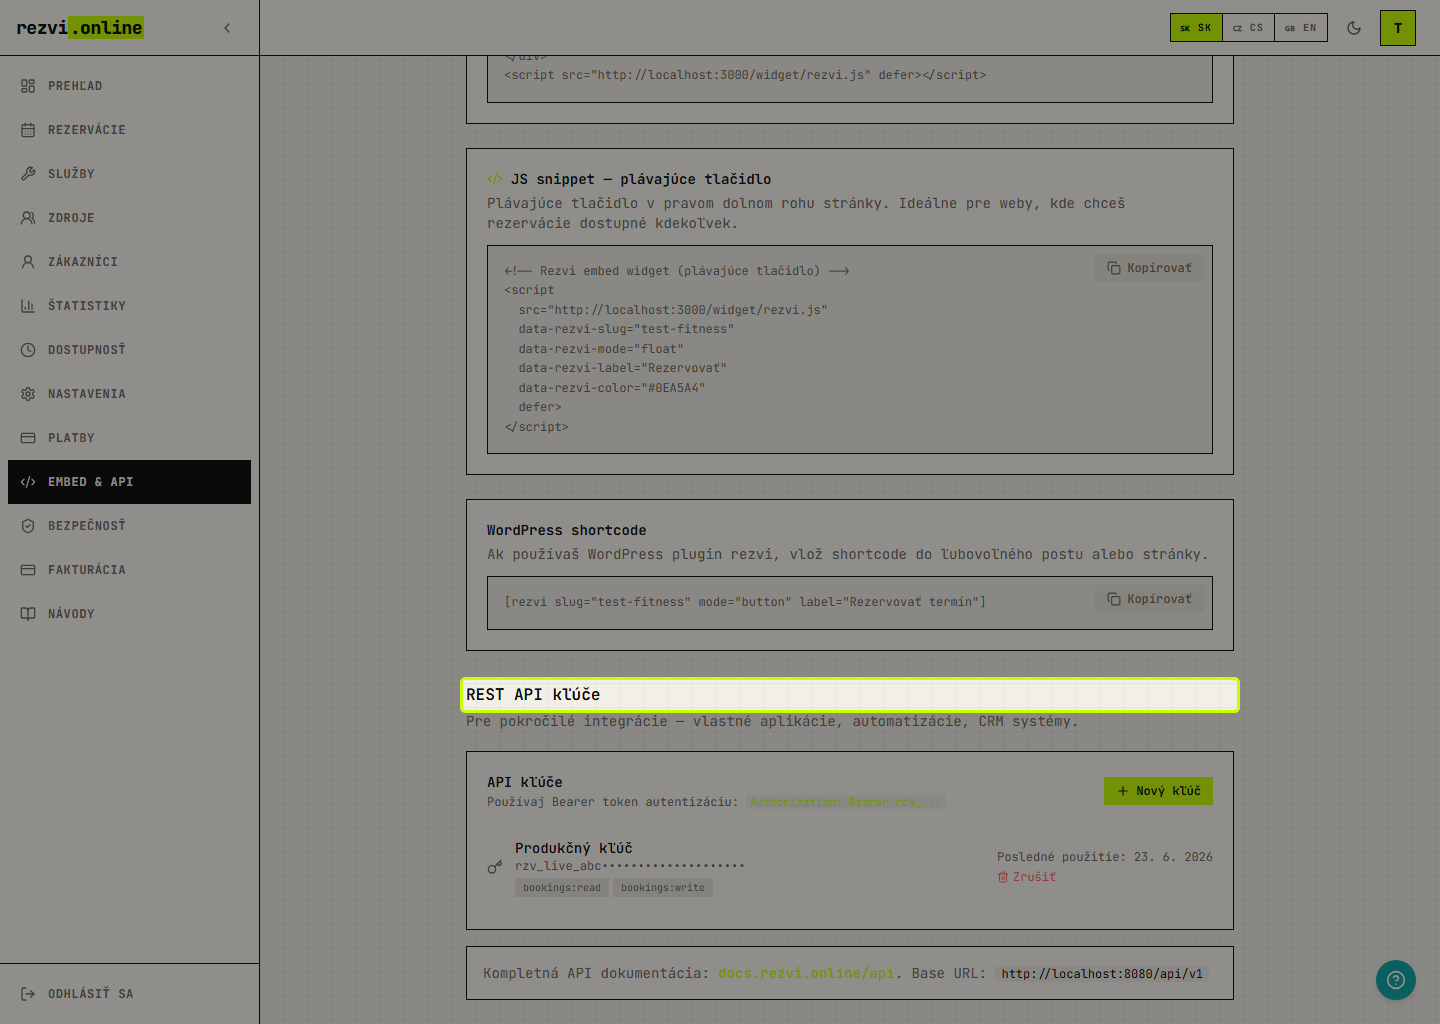1440x1024 pixels.
Task: Click the Štatistiky bar chart icon
Action: point(28,306)
